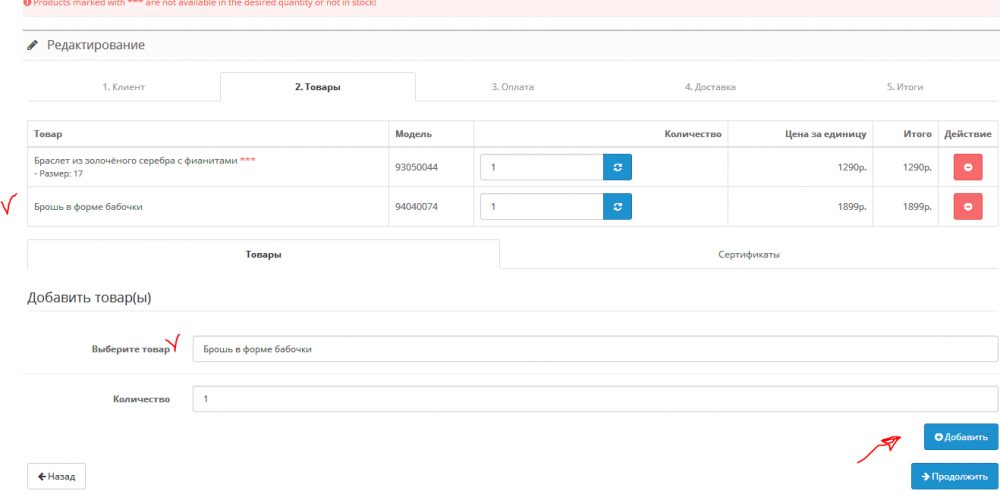This screenshot has height=497, width=1000.
Task: Click the Продолжить button
Action: click(955, 476)
